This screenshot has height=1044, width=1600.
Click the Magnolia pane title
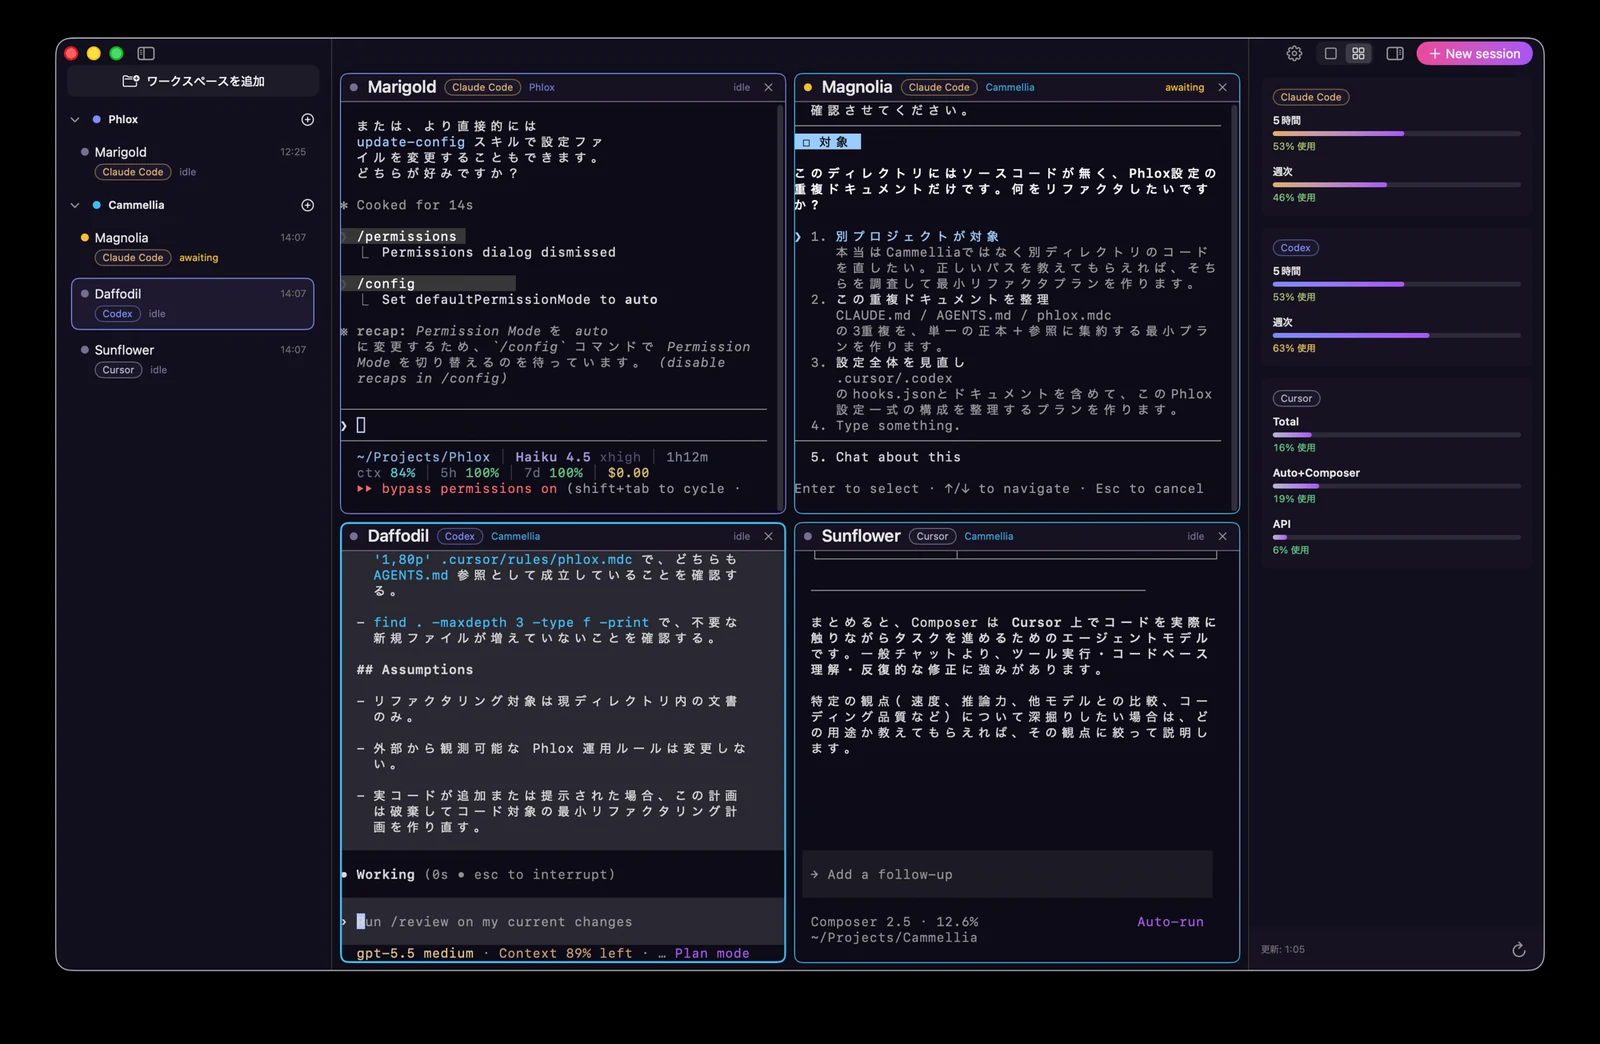[857, 87]
